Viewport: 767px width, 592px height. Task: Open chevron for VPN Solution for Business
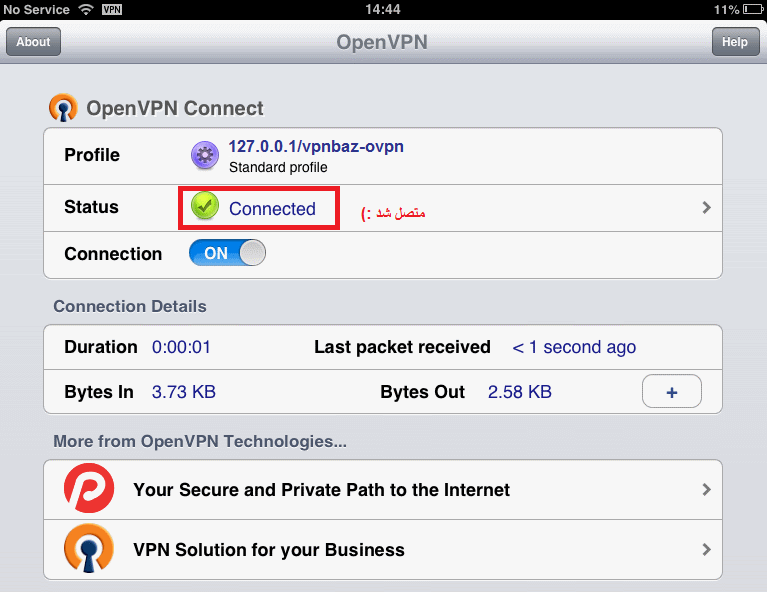coord(706,549)
